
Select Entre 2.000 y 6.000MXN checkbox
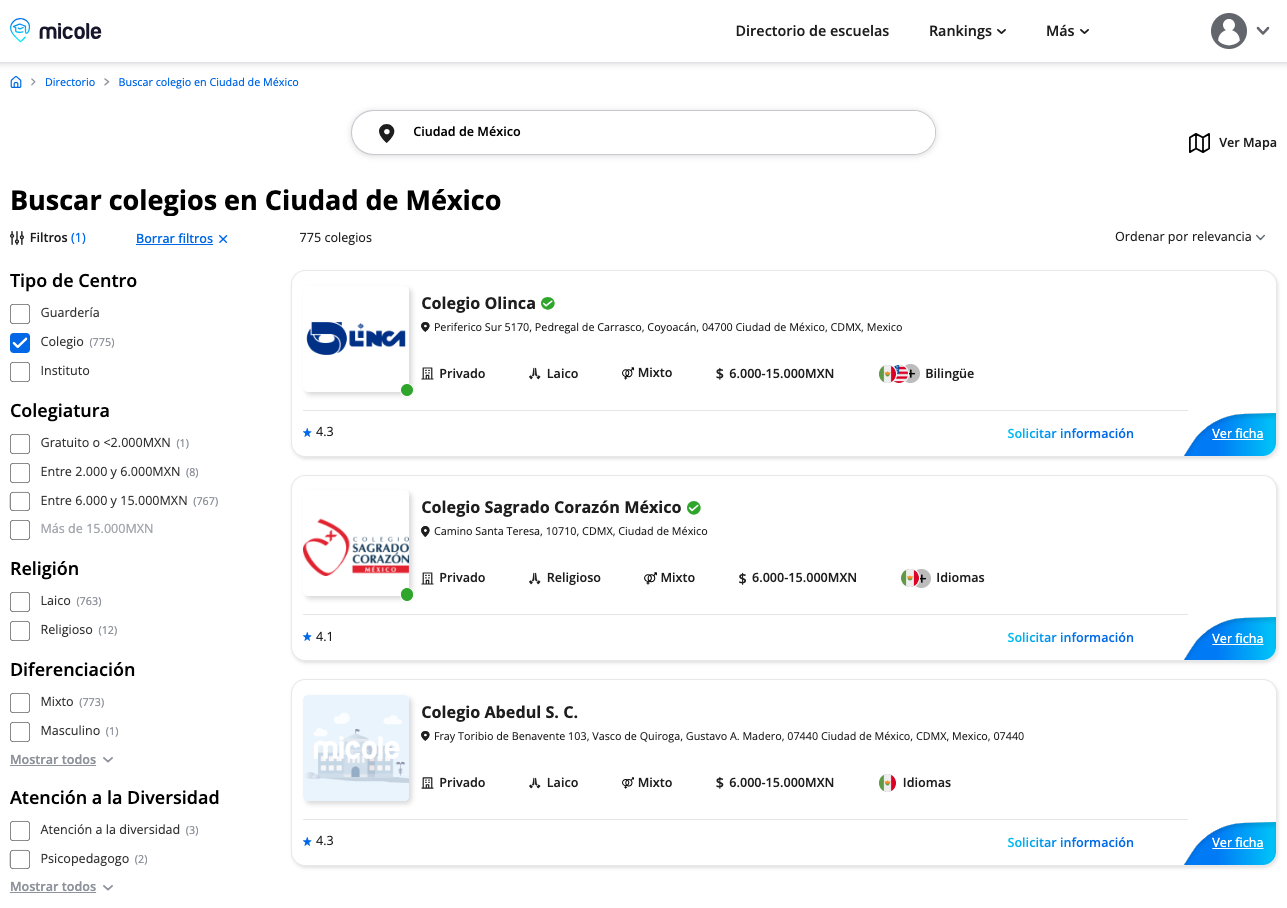(20, 472)
